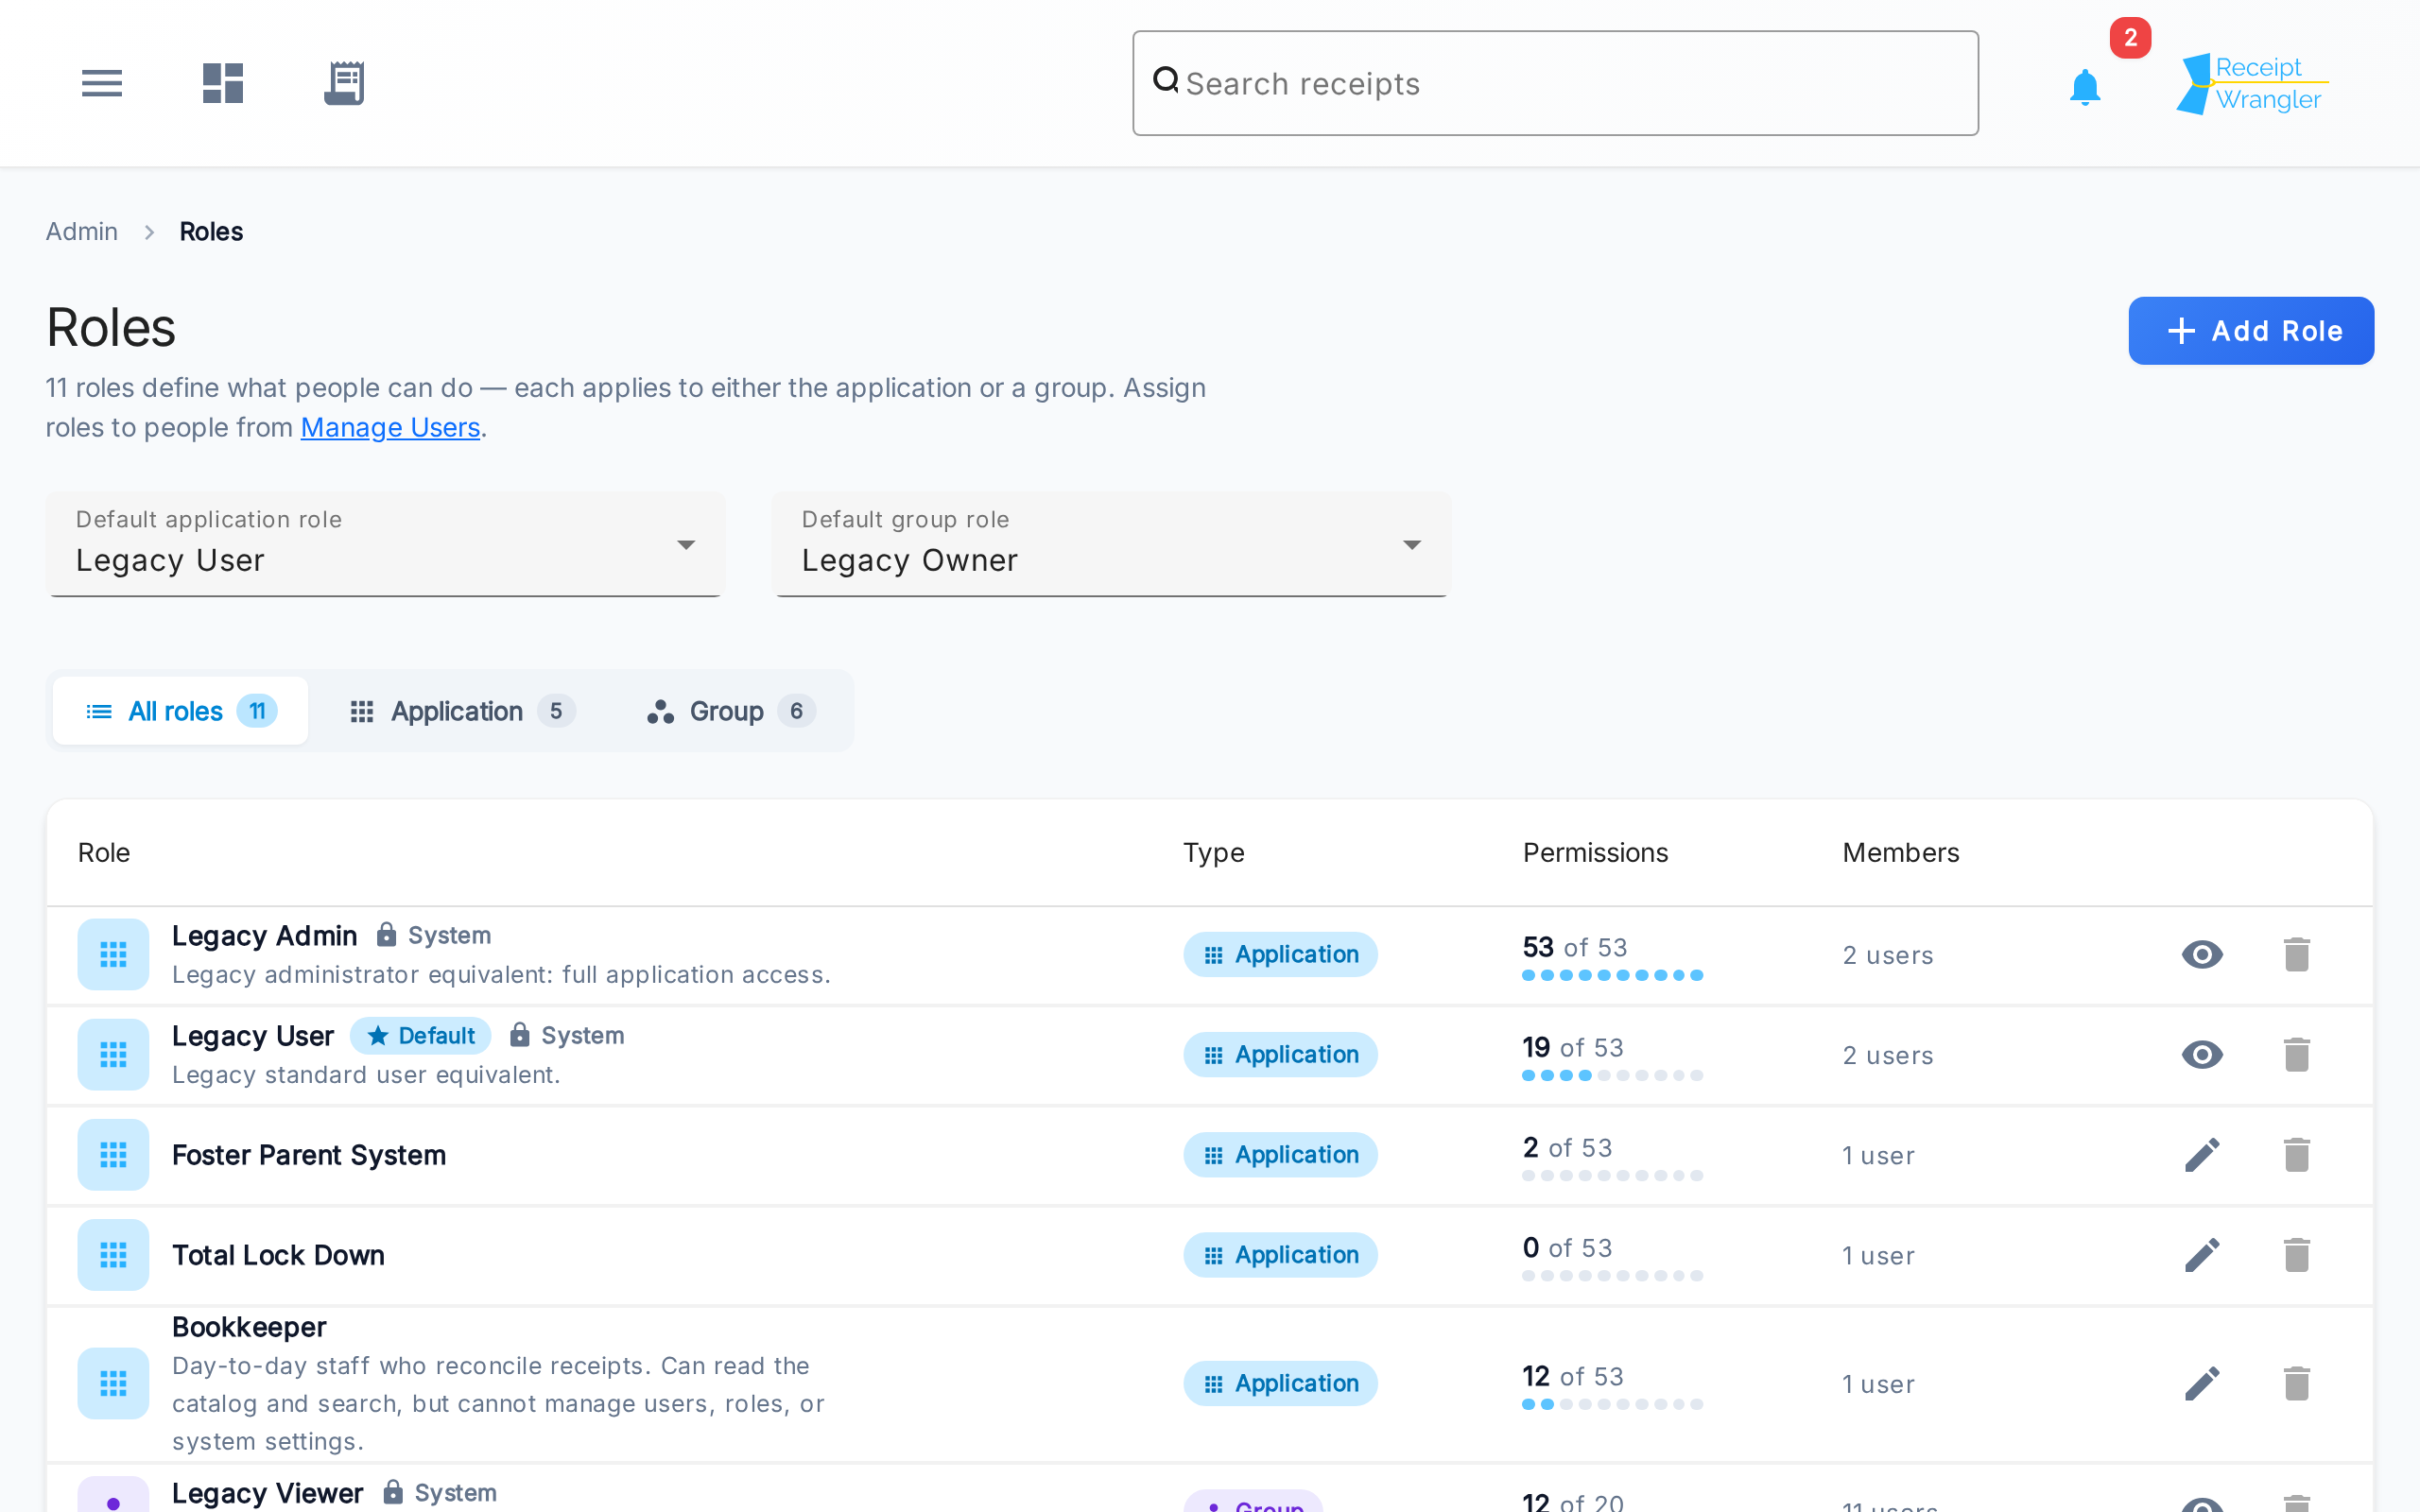Click the Application type chip for Total Lock Down
Viewport: 2420px width, 1512px height.
click(1280, 1254)
